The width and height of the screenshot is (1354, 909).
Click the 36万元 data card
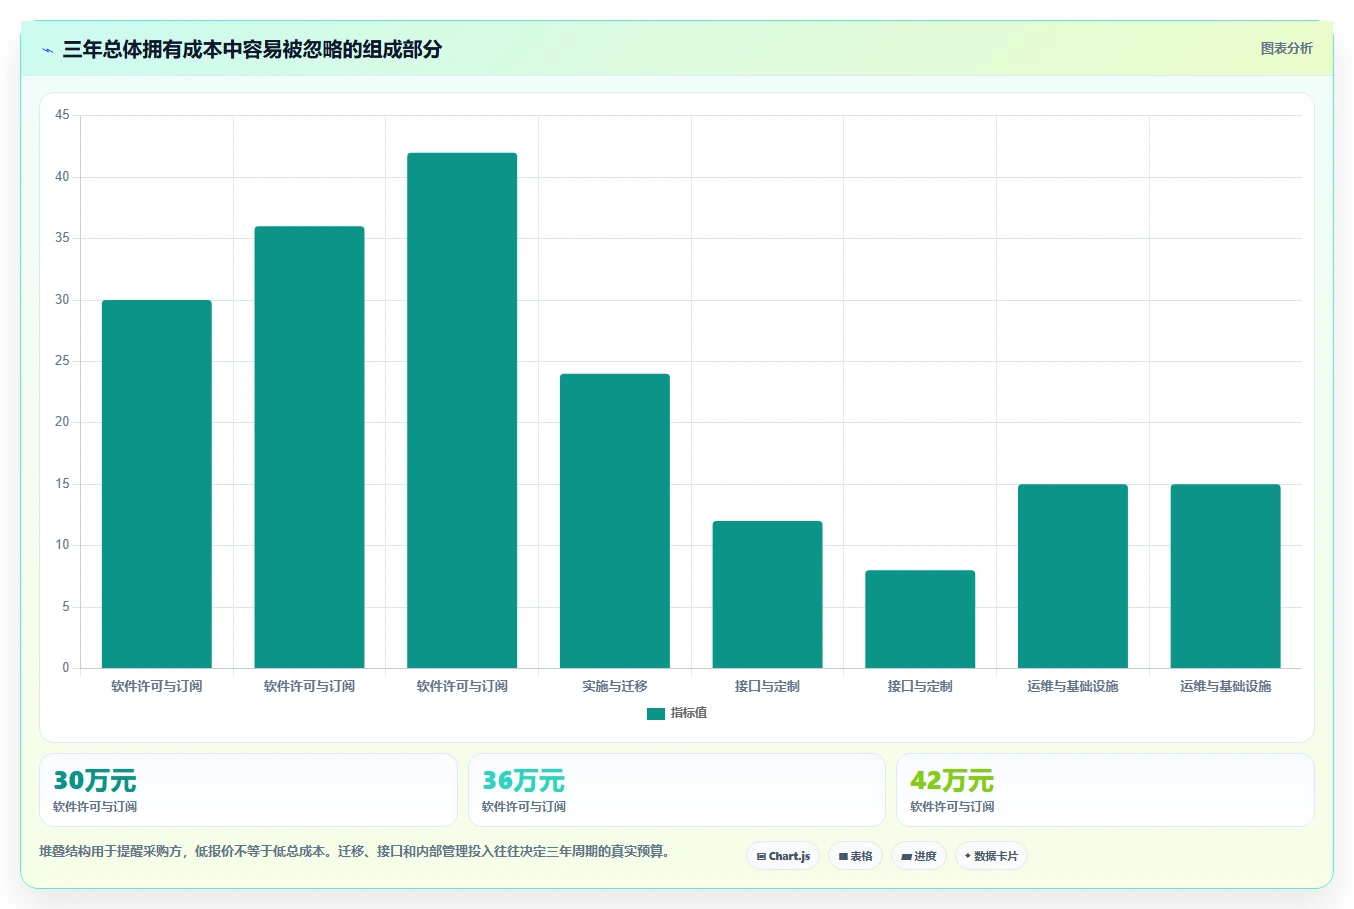677,790
